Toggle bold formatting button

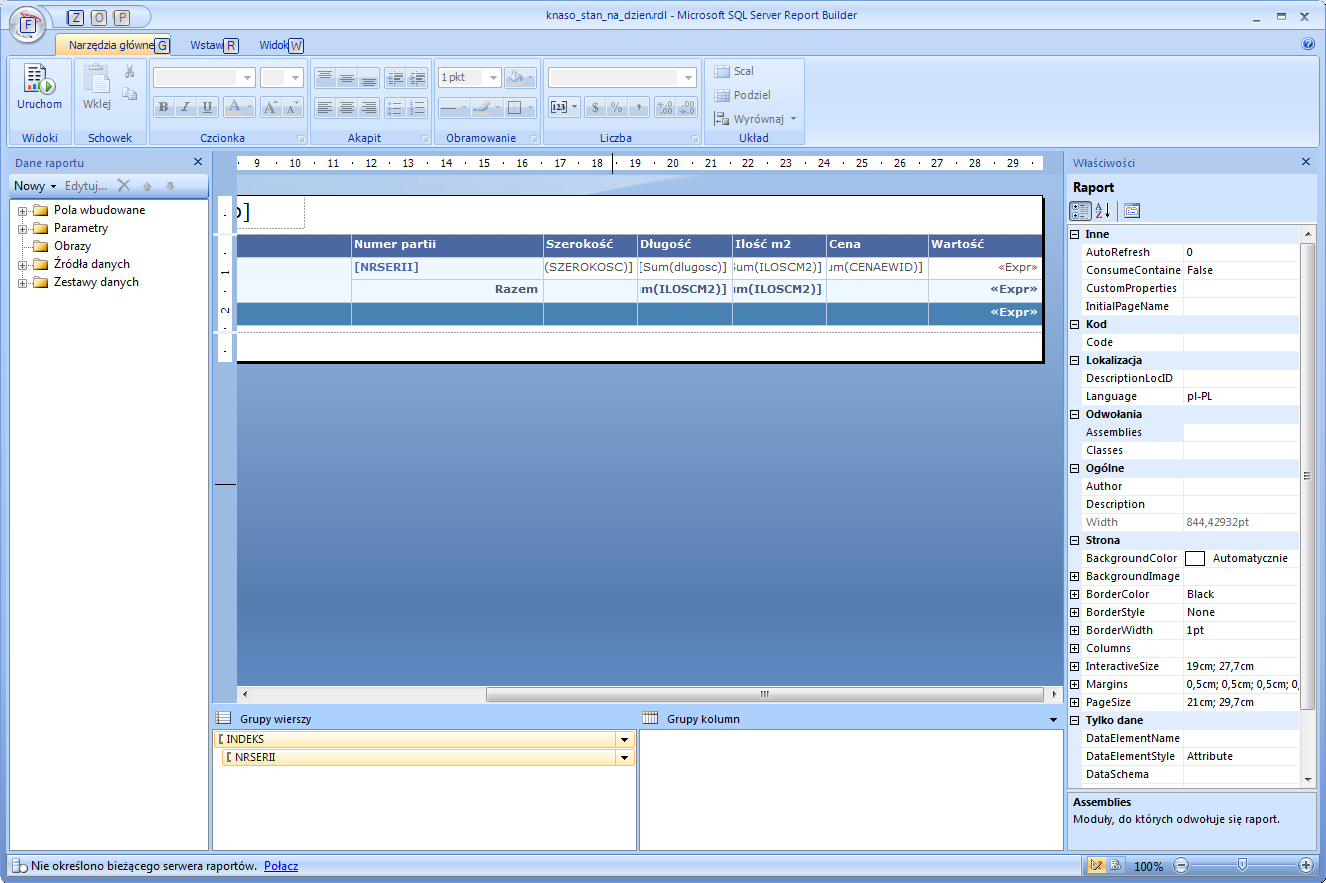[163, 107]
